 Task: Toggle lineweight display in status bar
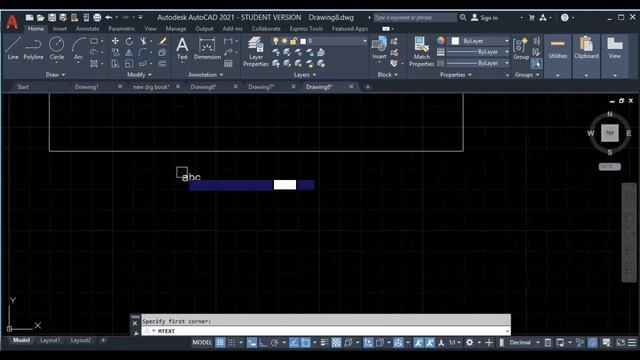tap(324, 343)
